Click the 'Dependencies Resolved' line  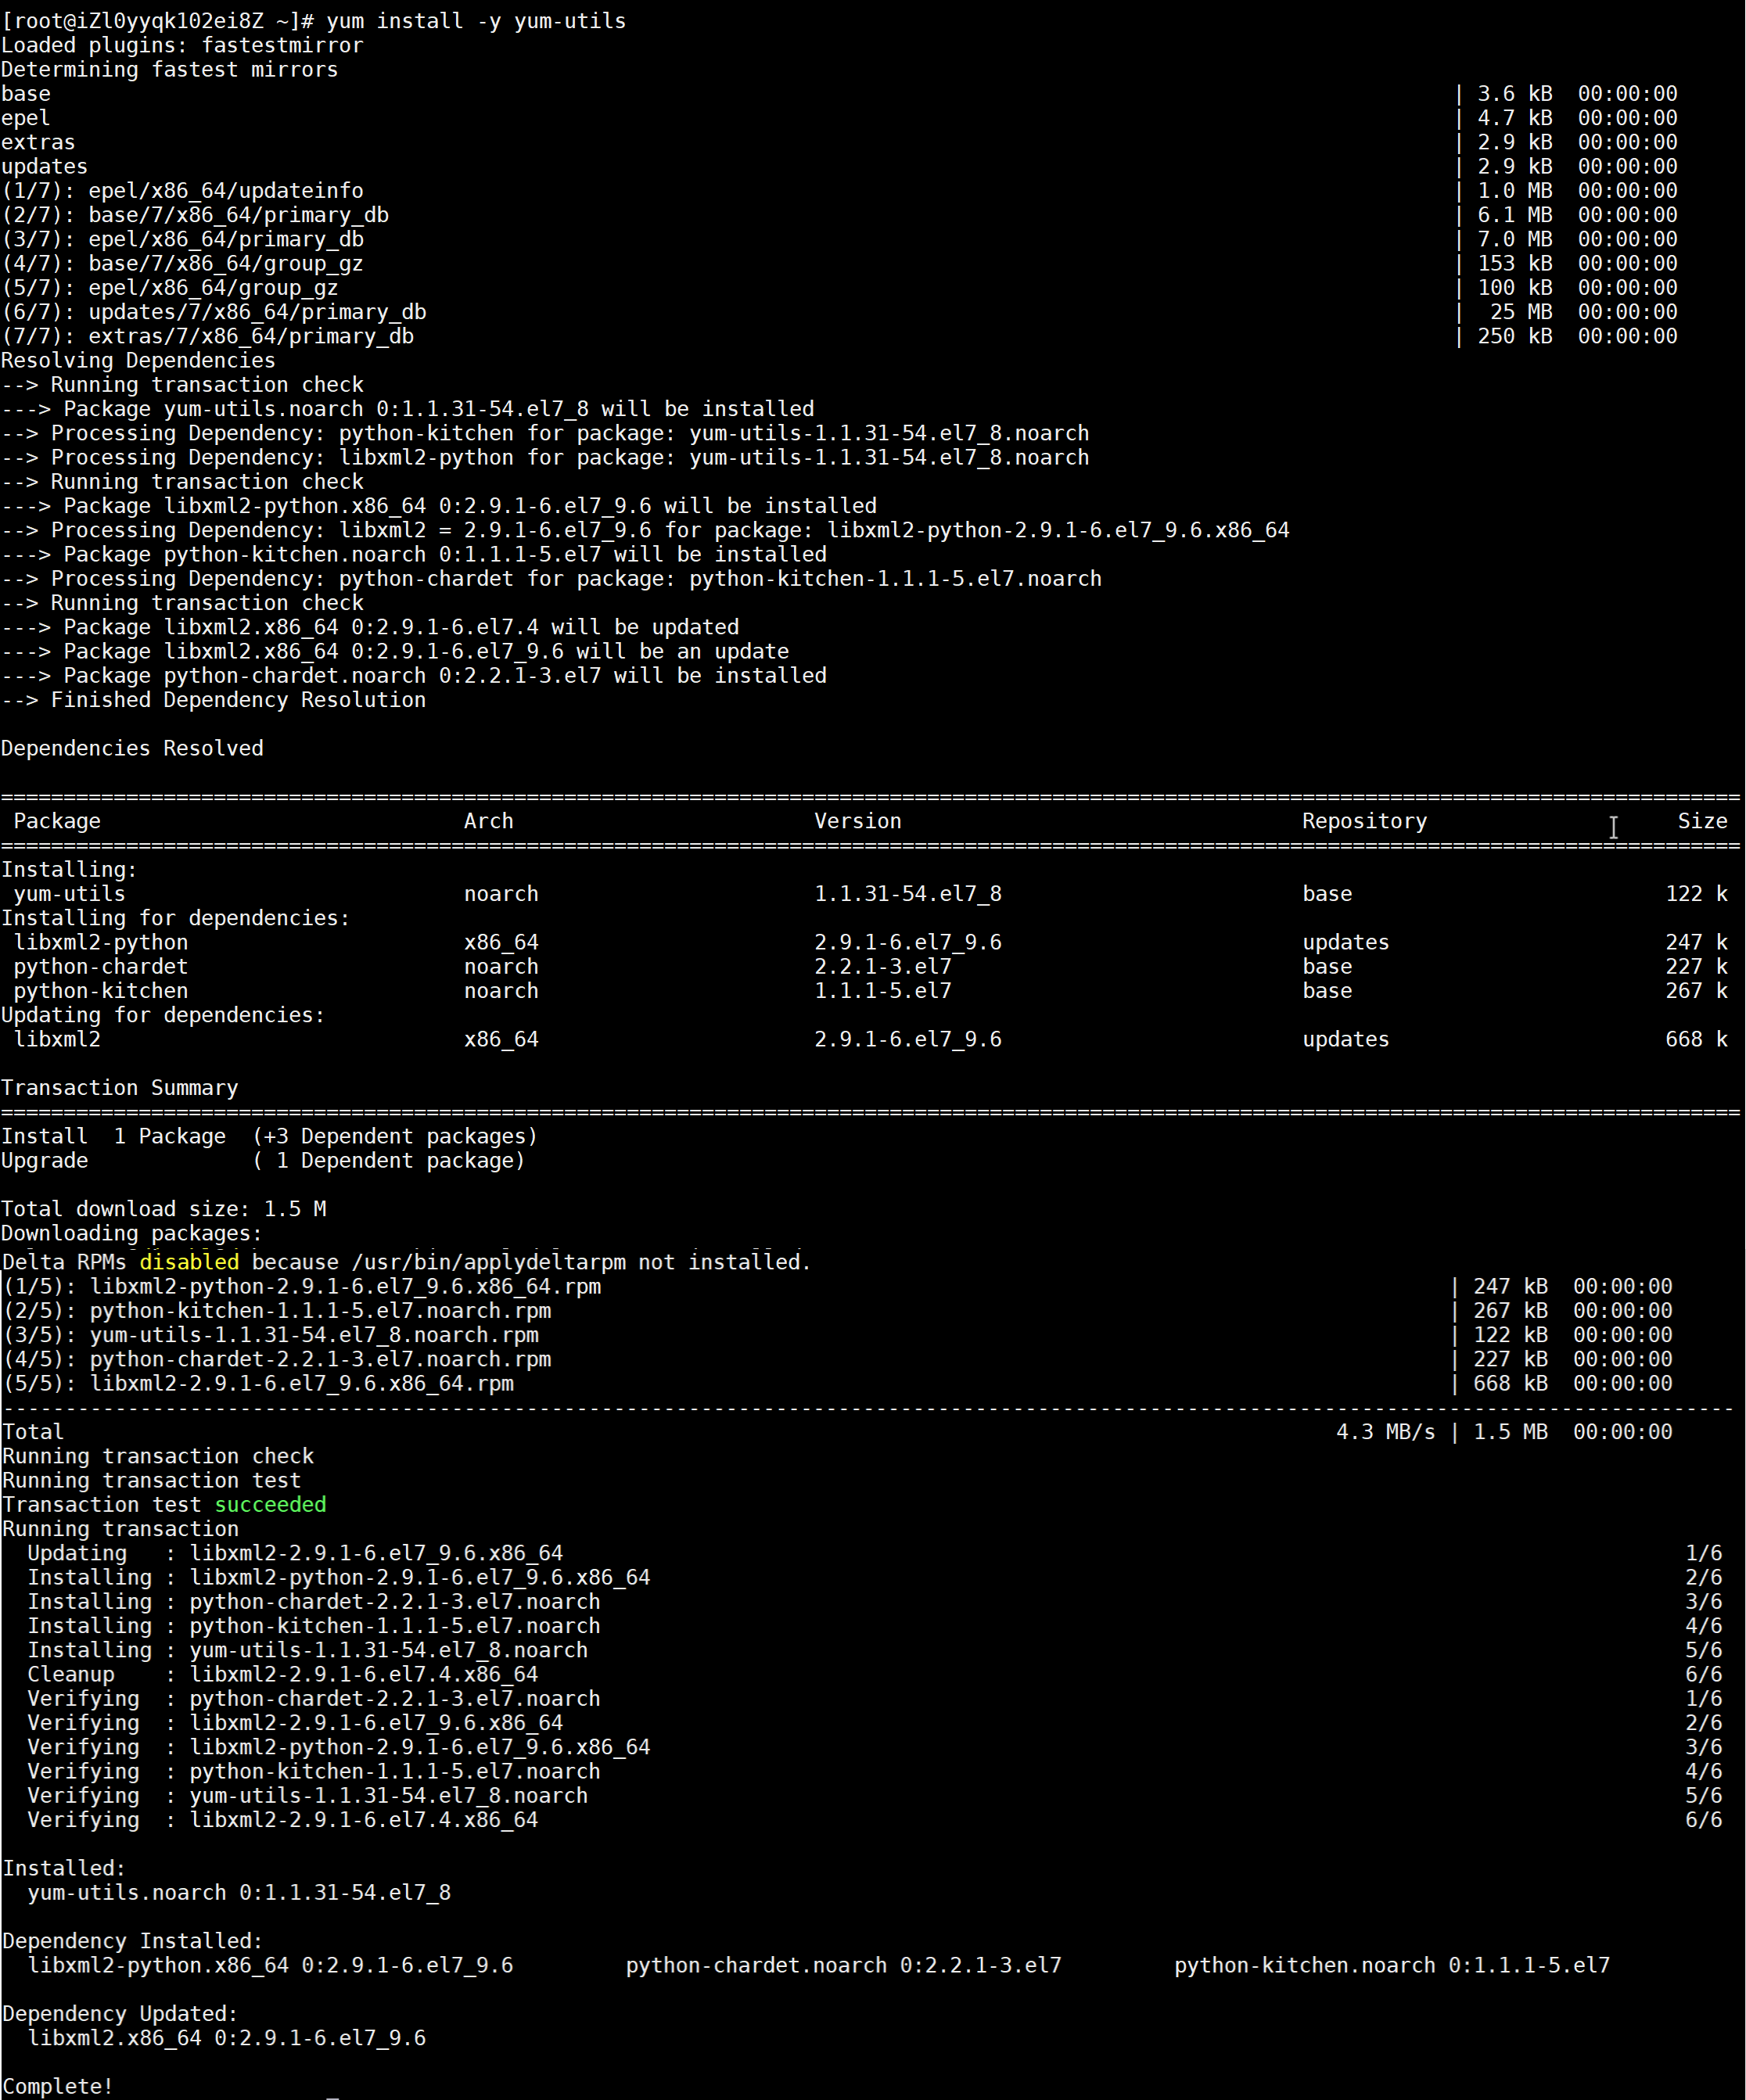132,749
